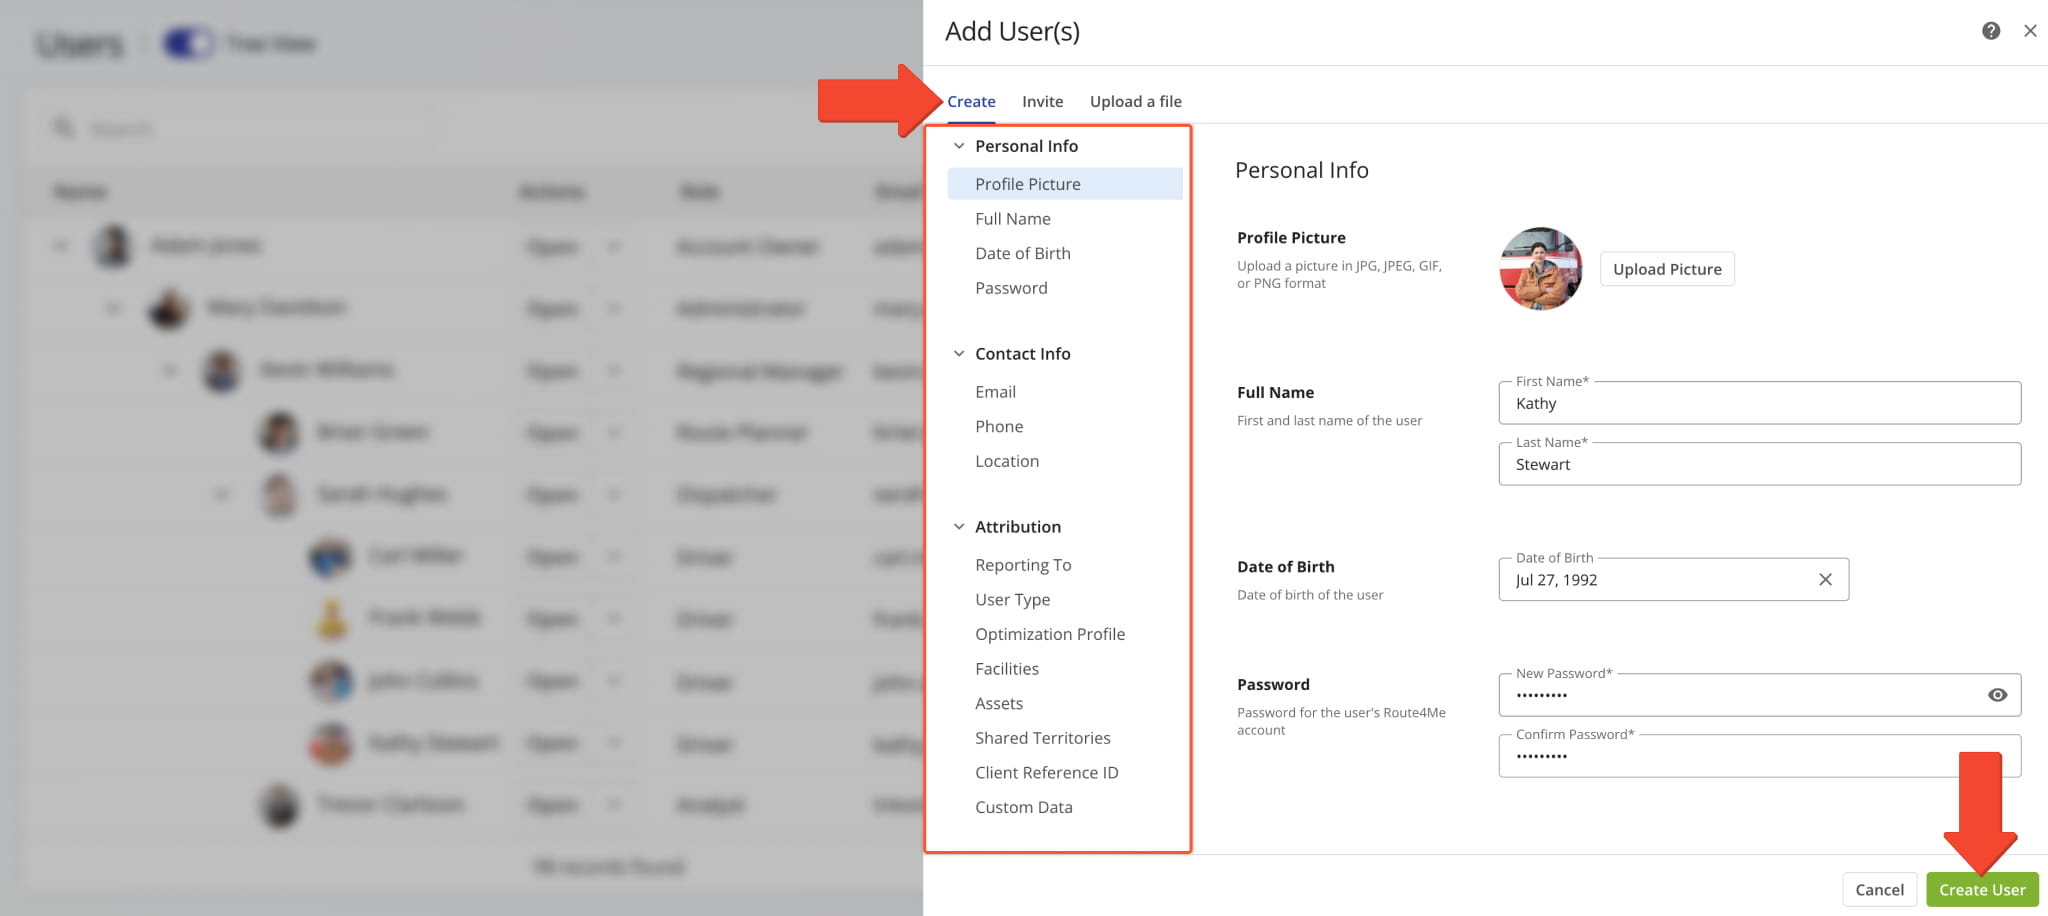Collapse the Contact Info section
The width and height of the screenshot is (2048, 916).
[x=959, y=354]
